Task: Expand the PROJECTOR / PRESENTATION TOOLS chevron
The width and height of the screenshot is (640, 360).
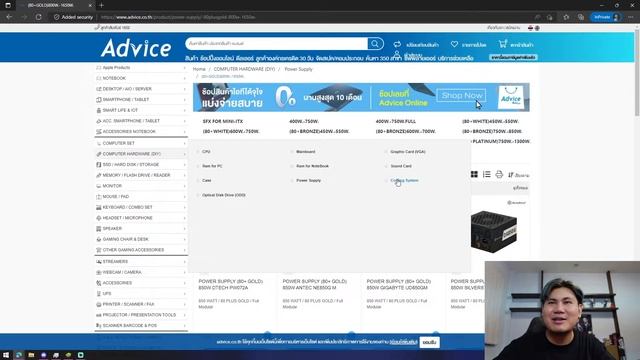Action: click(x=184, y=315)
